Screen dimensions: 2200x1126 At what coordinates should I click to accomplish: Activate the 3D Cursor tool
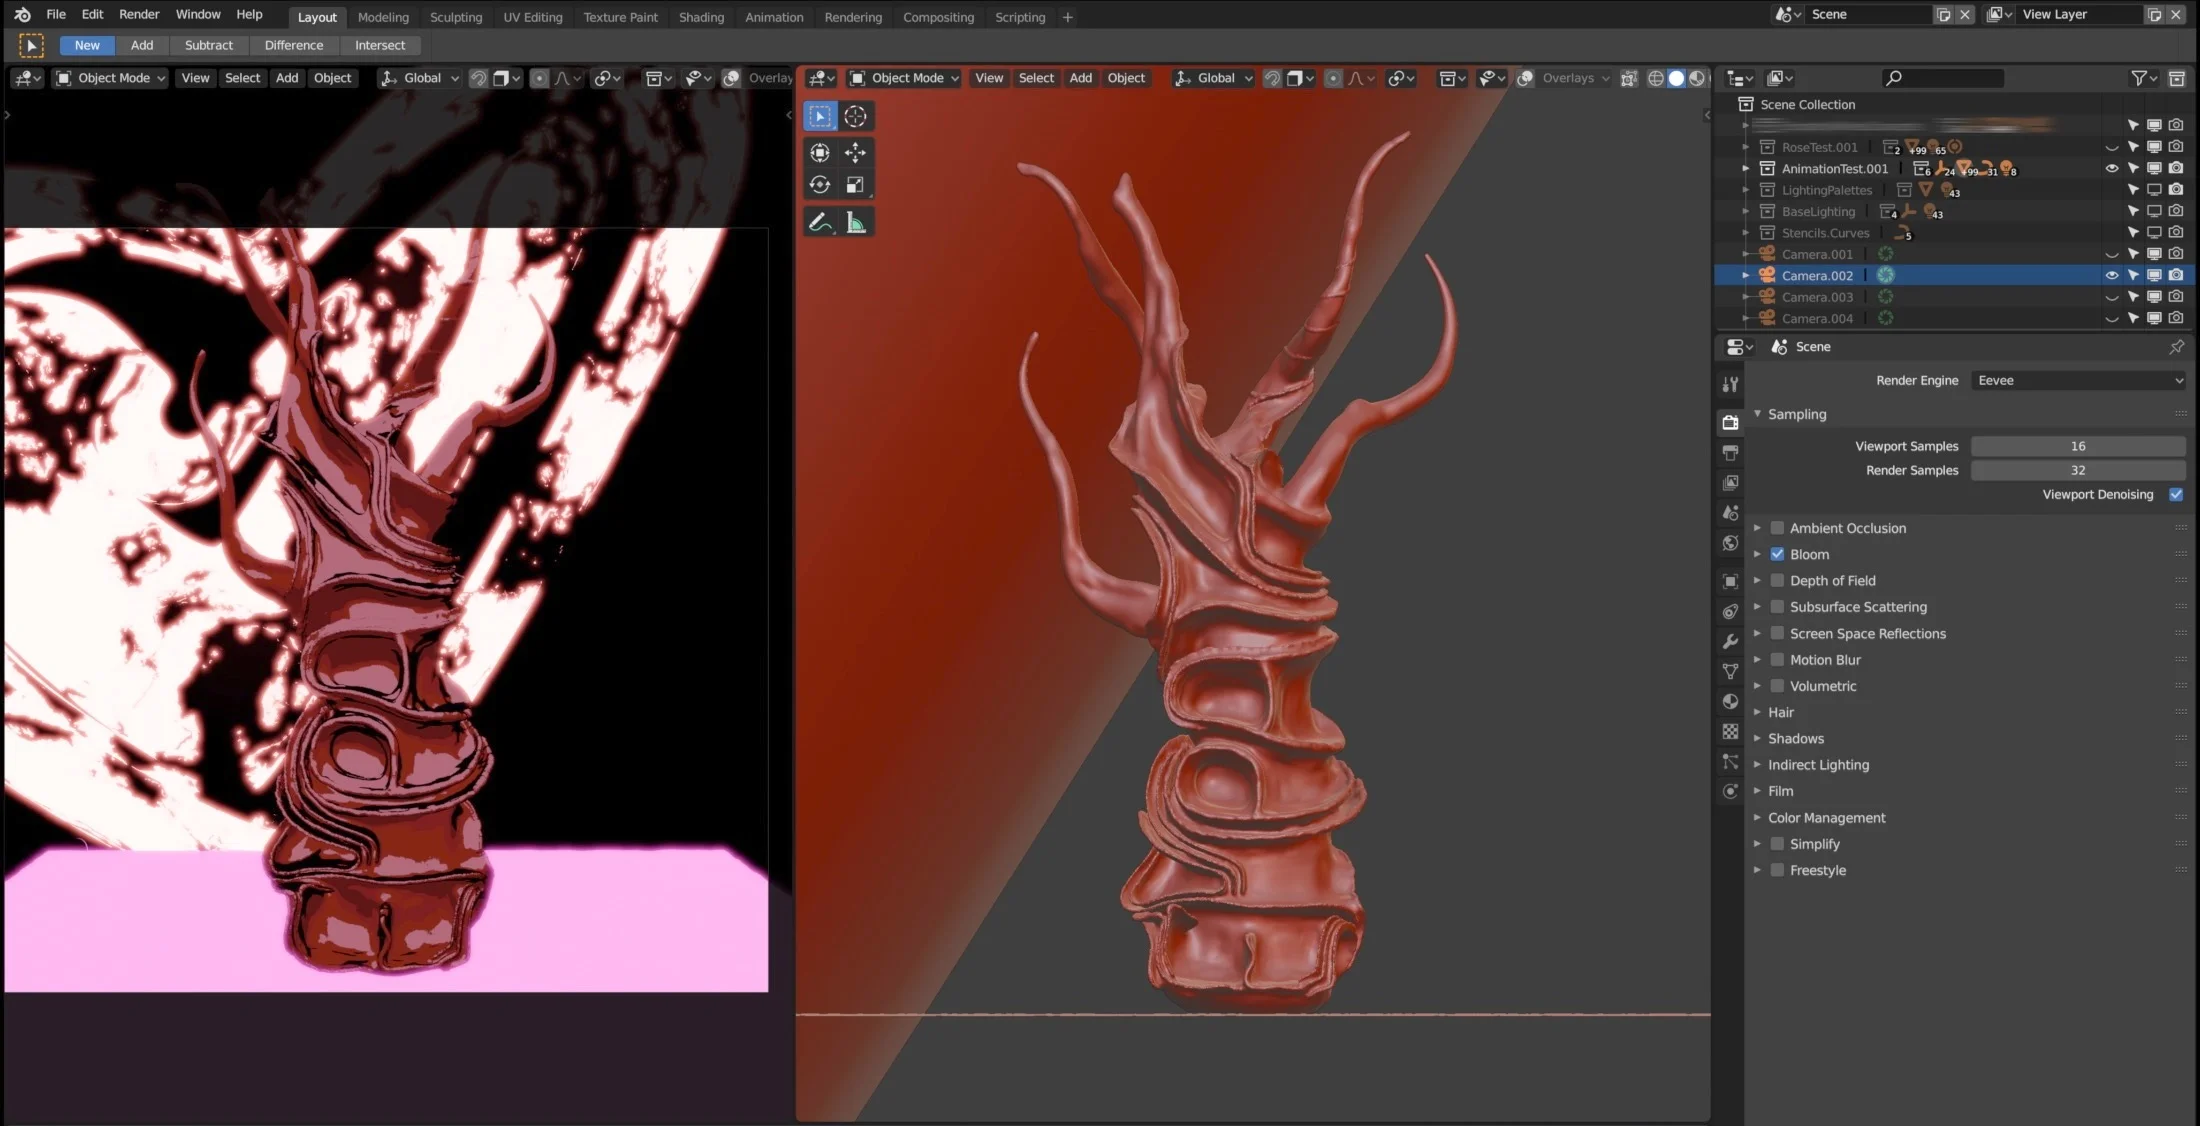(855, 116)
